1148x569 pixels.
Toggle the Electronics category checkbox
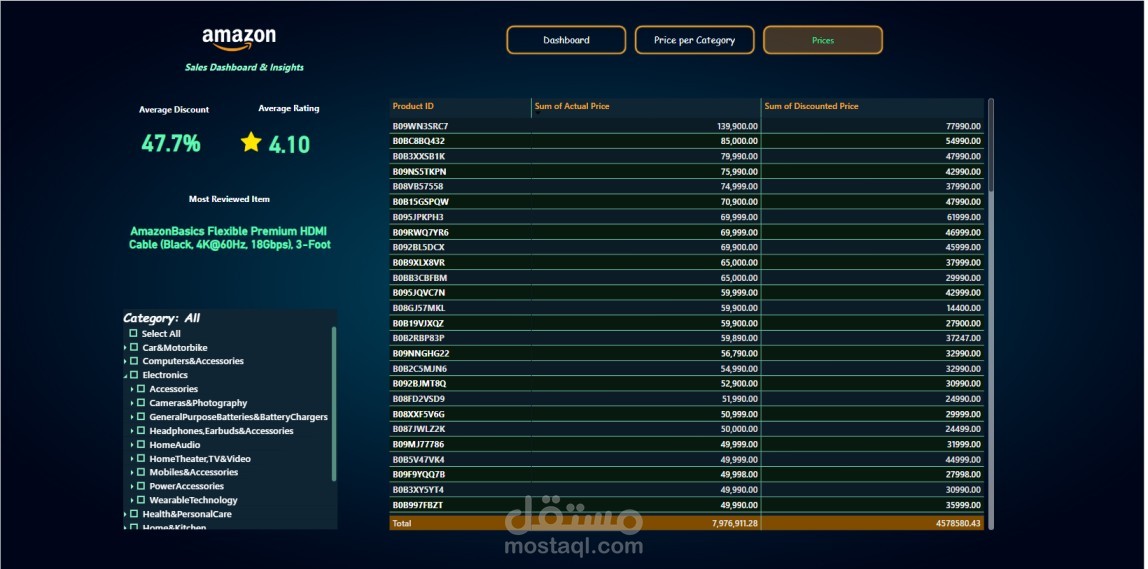[134, 375]
